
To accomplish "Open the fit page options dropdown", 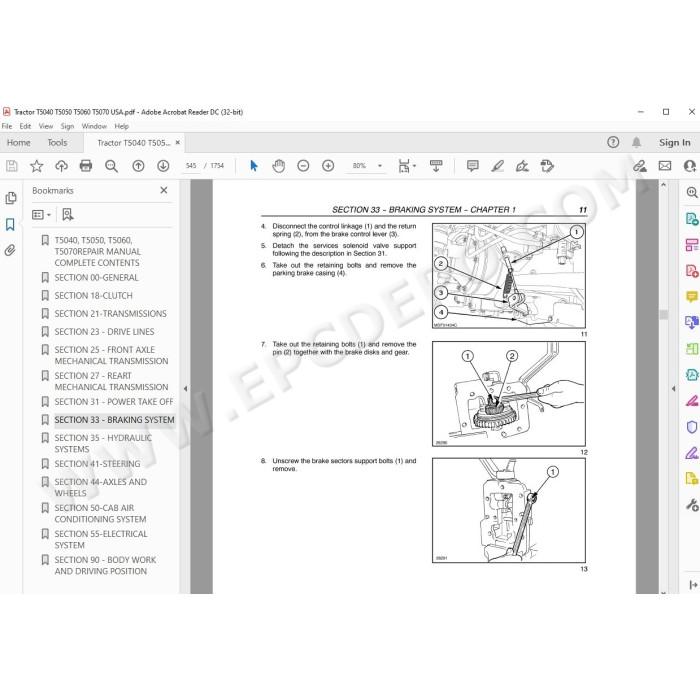I will pos(407,166).
